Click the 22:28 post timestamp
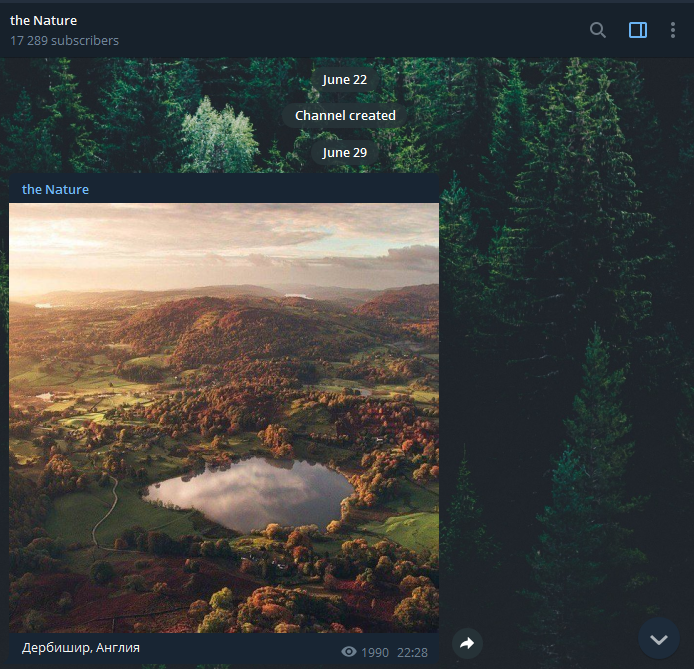This screenshot has width=694, height=669. [413, 653]
